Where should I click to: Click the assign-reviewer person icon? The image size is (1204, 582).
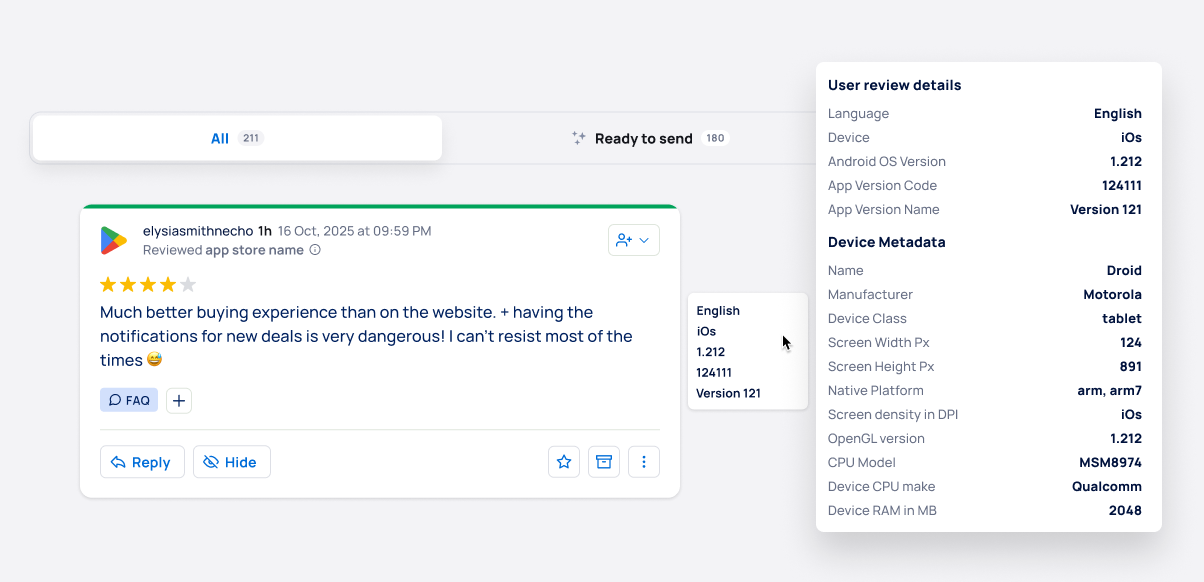(626, 240)
